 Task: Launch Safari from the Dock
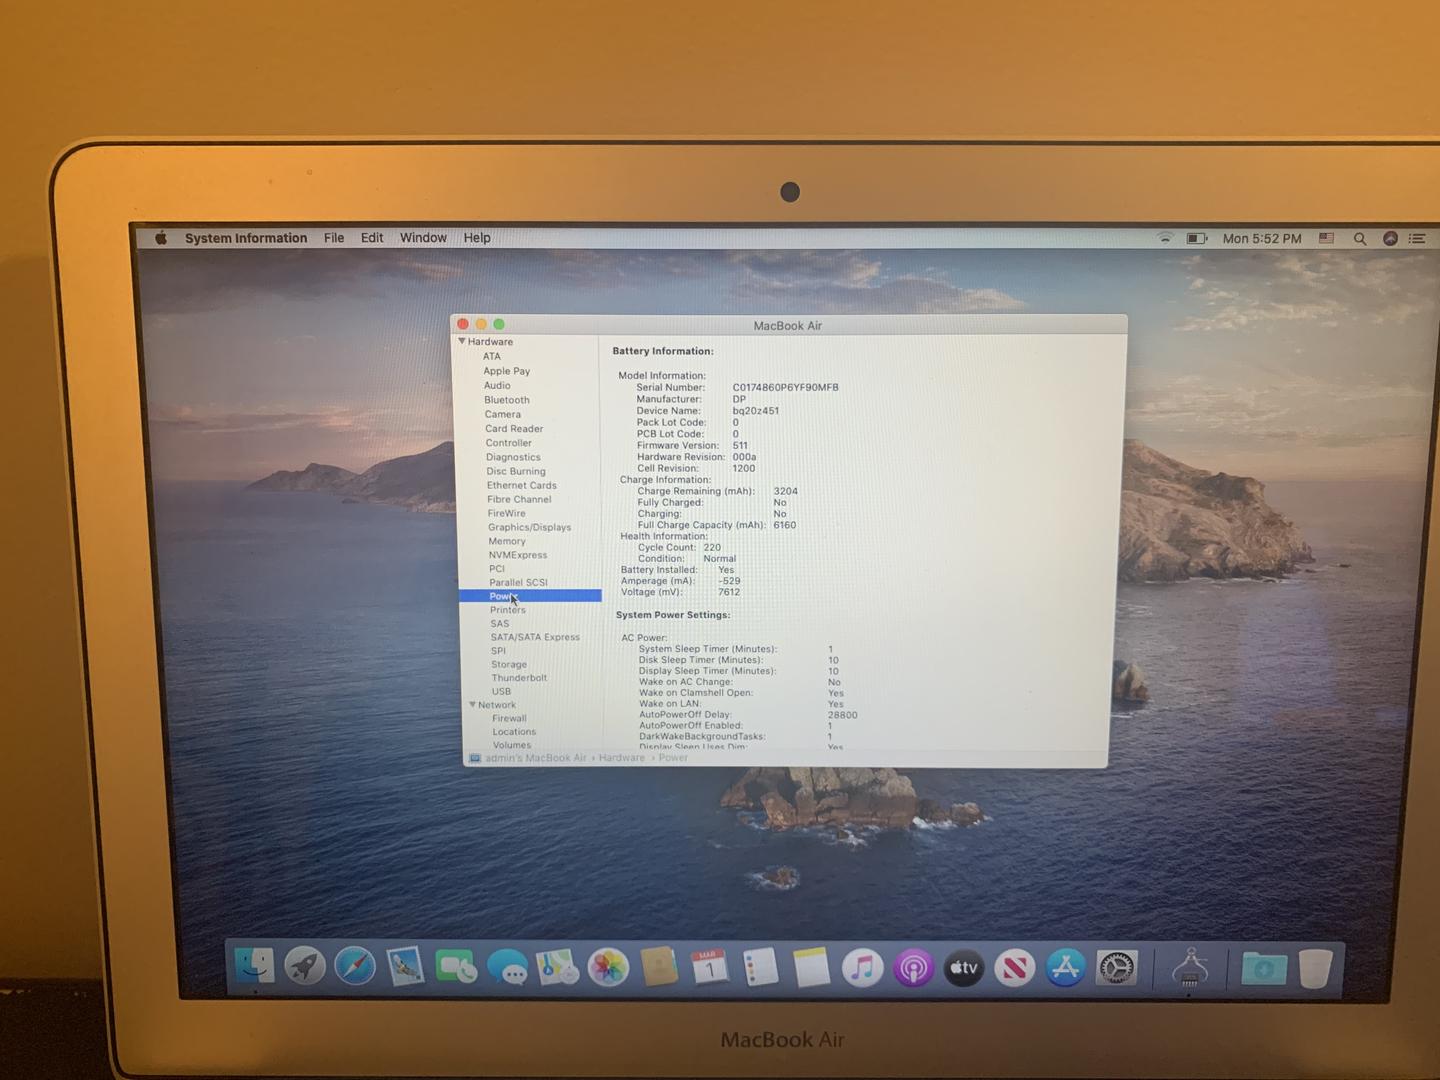(355, 967)
